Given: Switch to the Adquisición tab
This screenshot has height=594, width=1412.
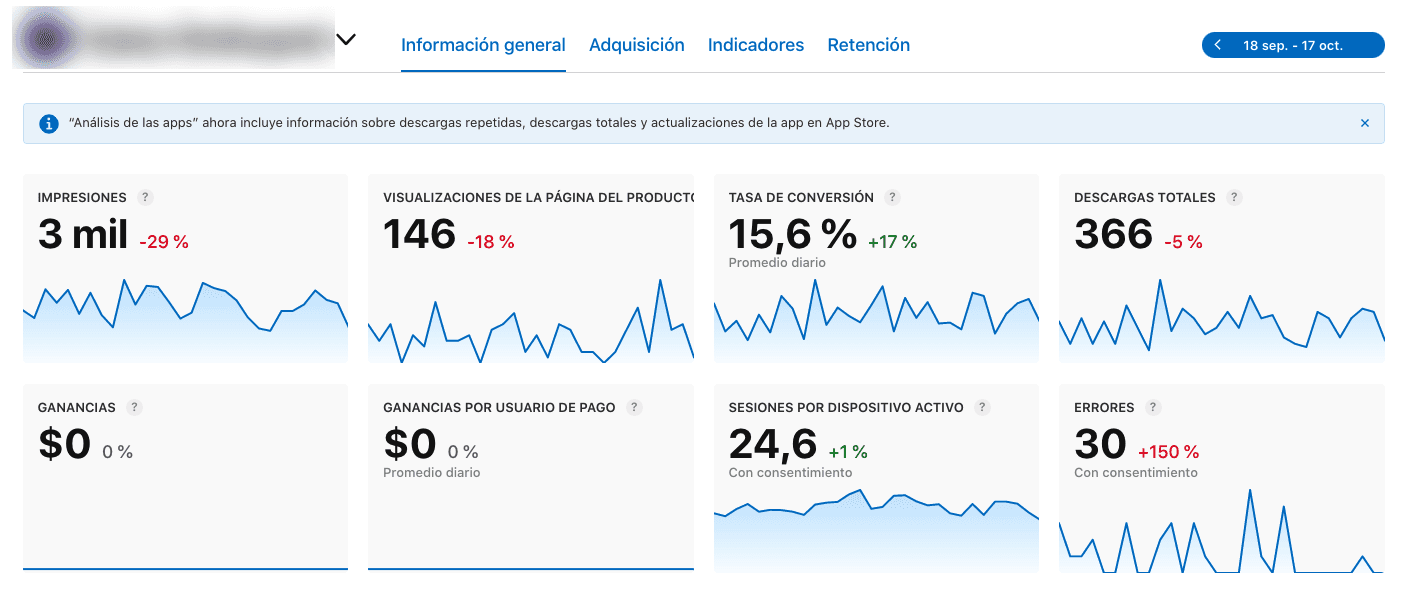Looking at the screenshot, I should click(637, 45).
